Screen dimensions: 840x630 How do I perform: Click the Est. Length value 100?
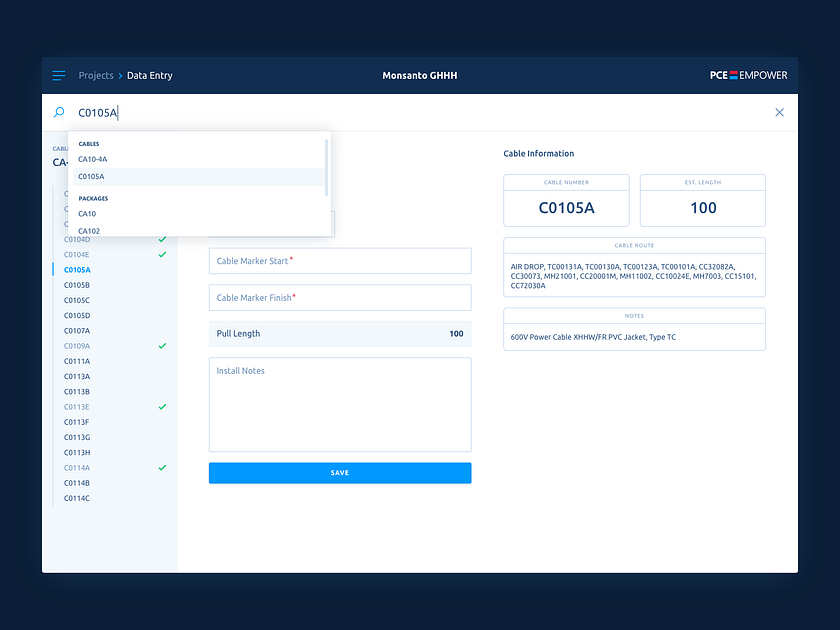click(x=703, y=208)
